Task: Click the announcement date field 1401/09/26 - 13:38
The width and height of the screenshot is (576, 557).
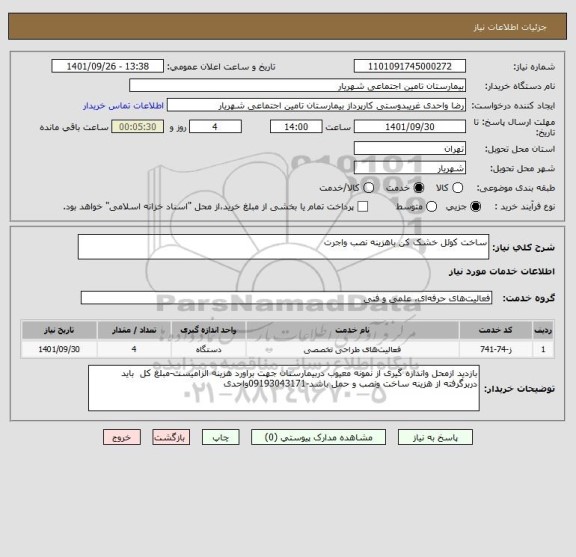Action: click(x=108, y=67)
